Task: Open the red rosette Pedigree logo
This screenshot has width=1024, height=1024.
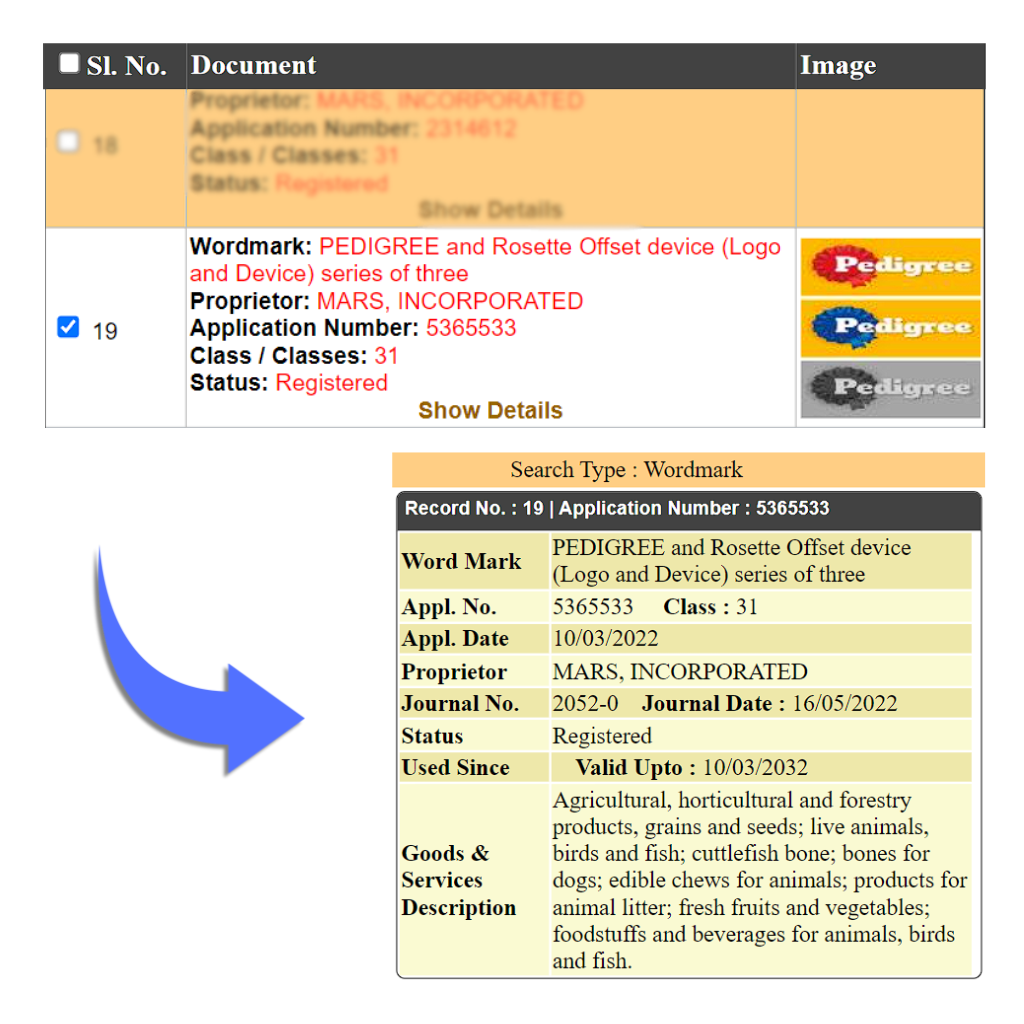Action: (x=890, y=266)
